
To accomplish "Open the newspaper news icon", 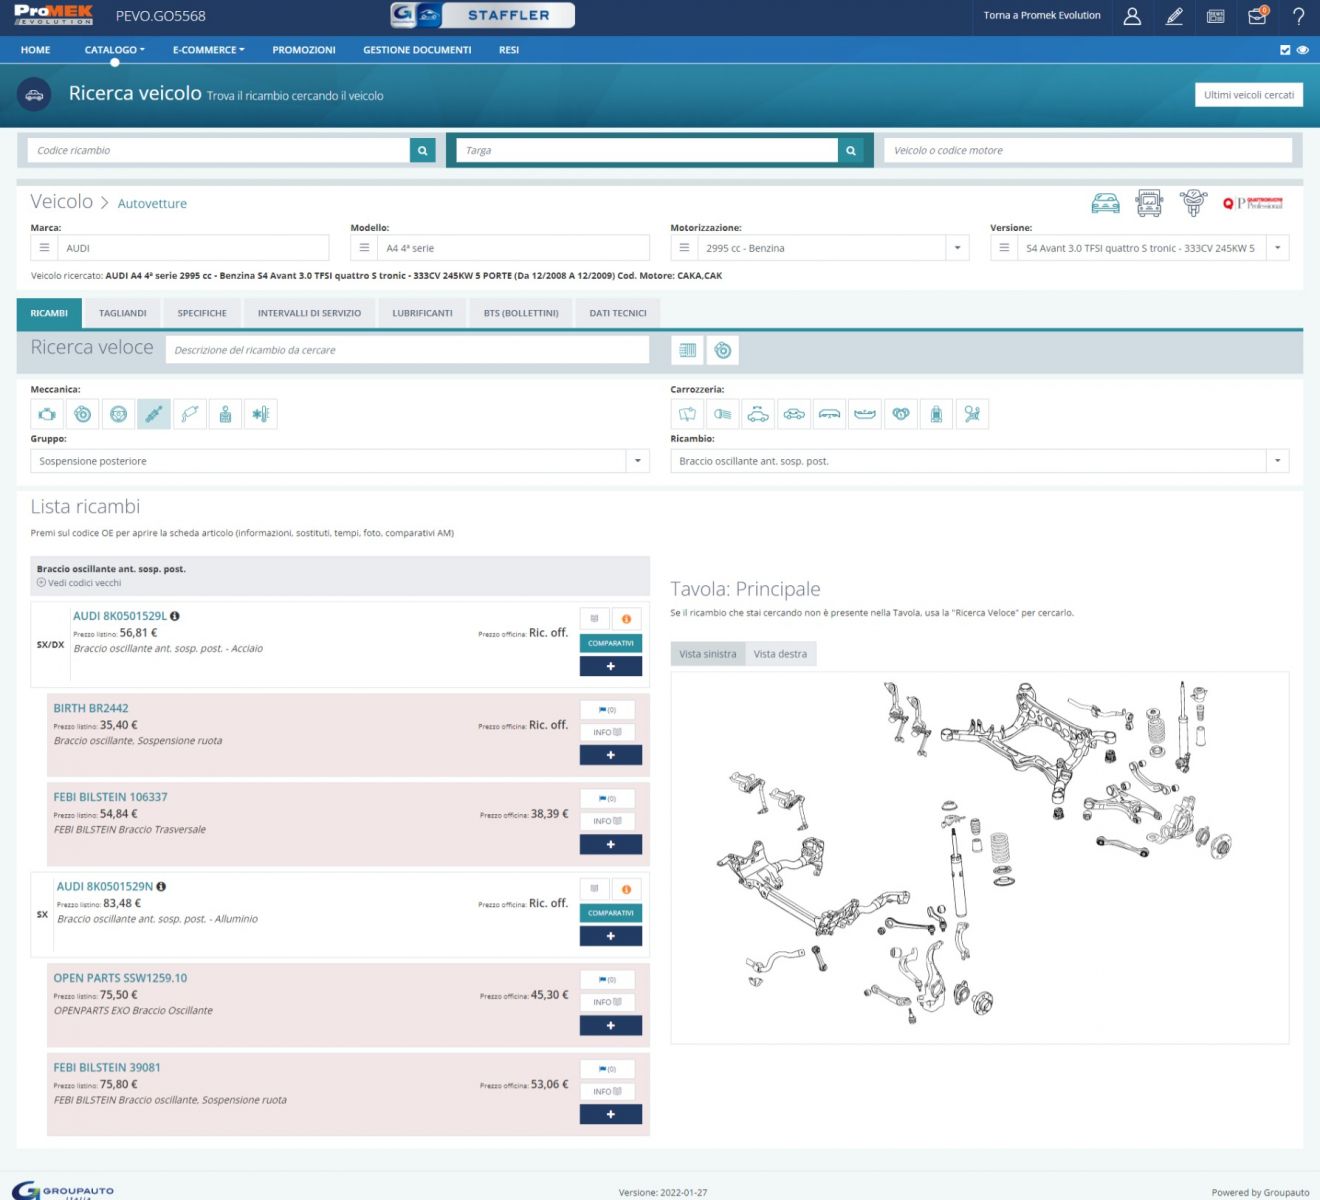I will point(1216,16).
